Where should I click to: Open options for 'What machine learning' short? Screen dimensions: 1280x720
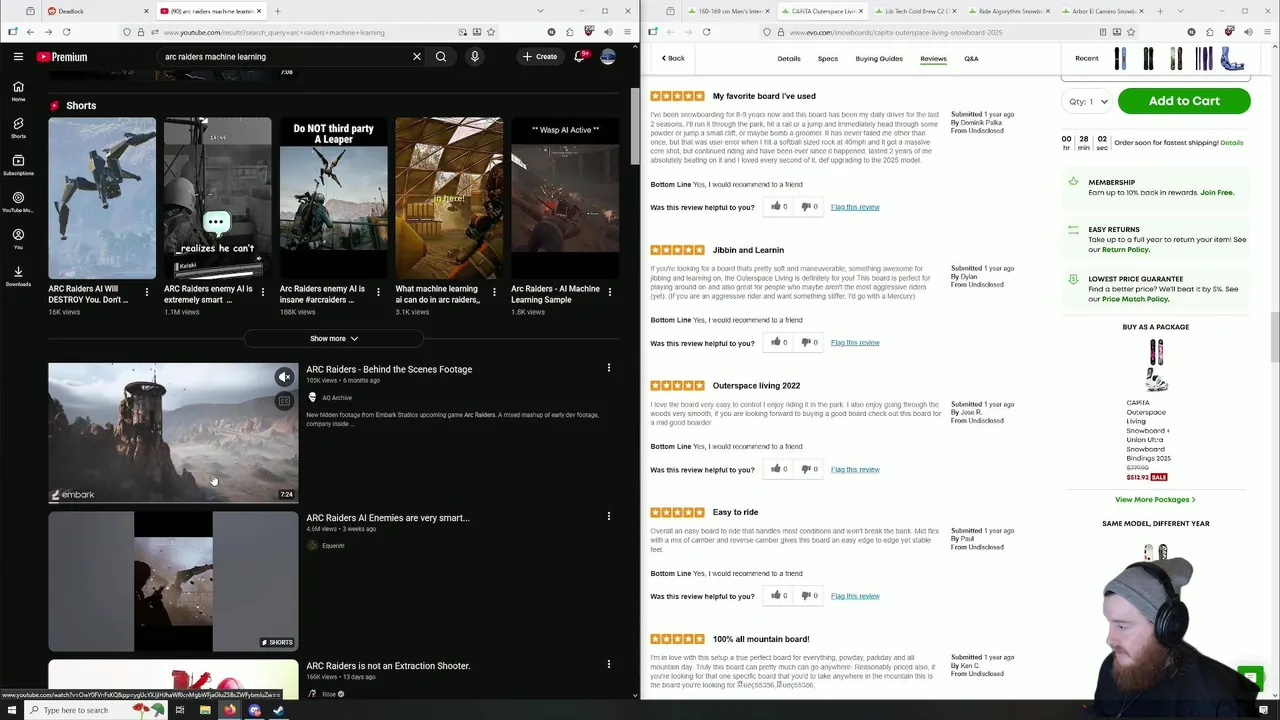click(494, 292)
